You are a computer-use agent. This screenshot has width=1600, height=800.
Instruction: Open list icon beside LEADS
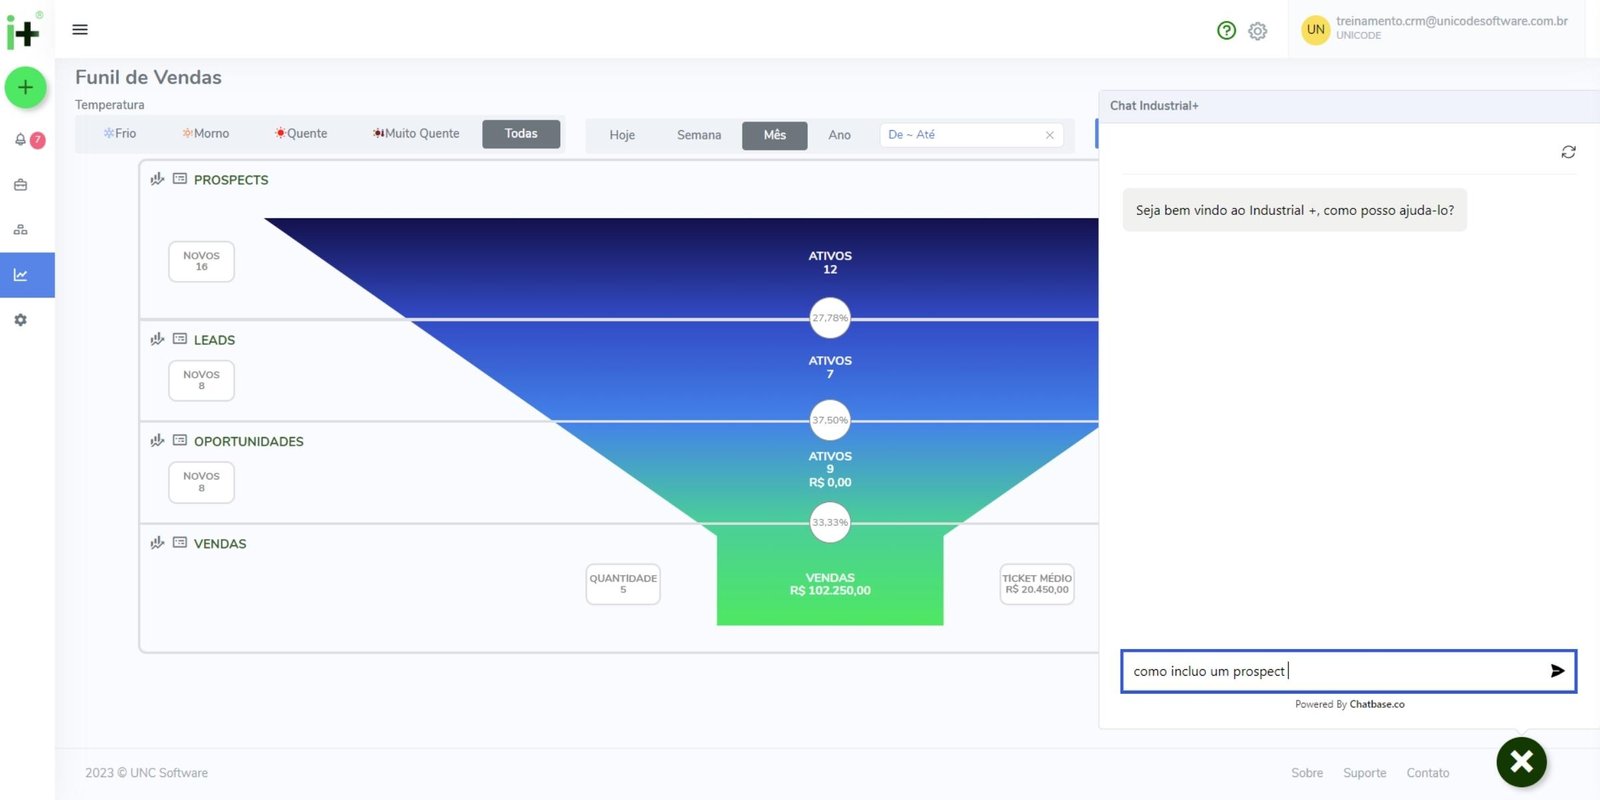(x=180, y=339)
